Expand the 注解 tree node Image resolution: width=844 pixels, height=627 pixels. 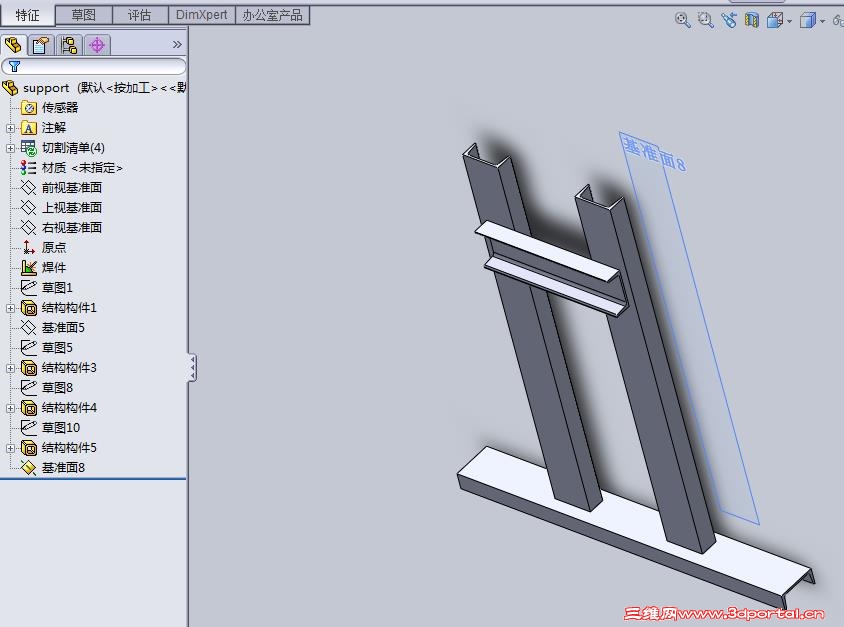[x=10, y=128]
